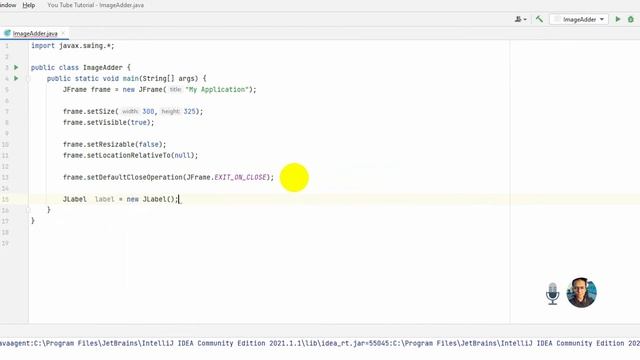Screen dimensions: 640x360
Task: Close the ImageAdder.java tab
Action: tap(63, 33)
